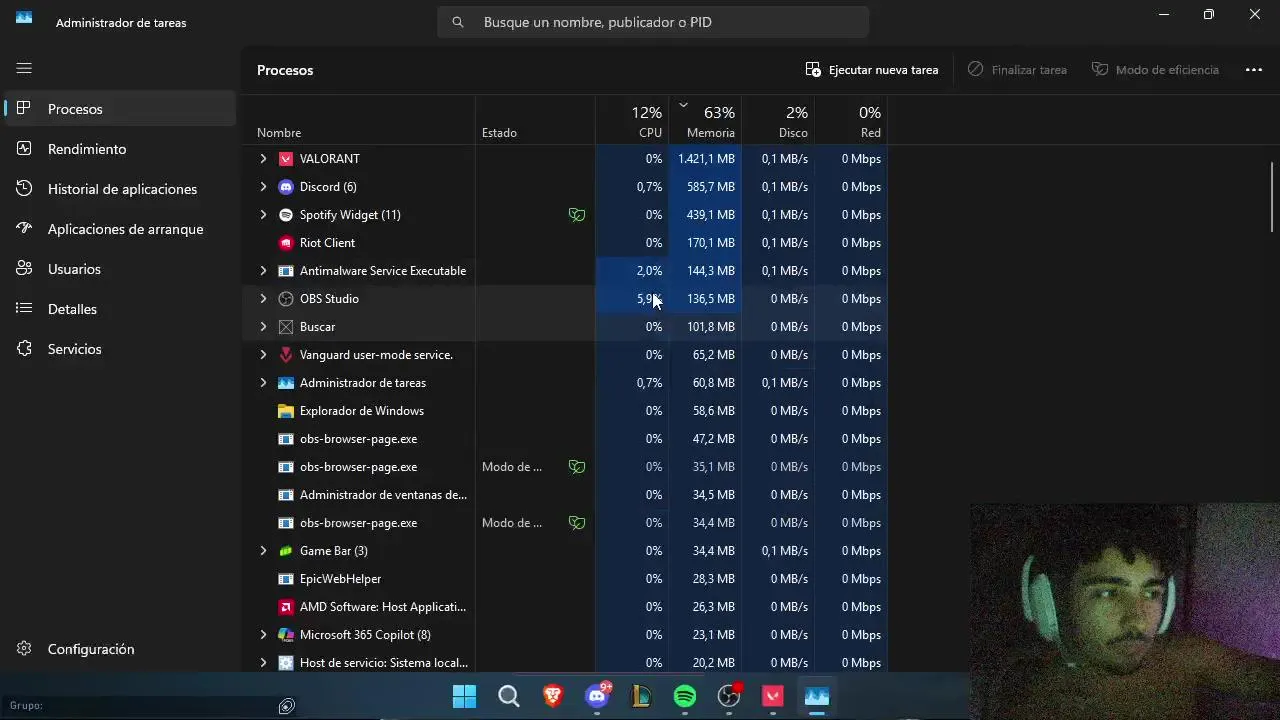Sort by the CPU column header
Screen dimensions: 1280x720
631,121
